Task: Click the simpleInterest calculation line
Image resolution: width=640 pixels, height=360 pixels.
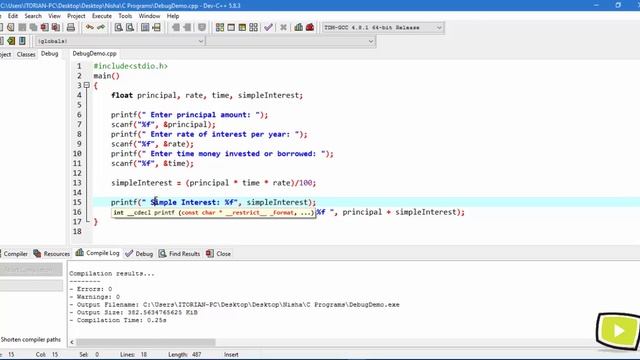Action: click(x=213, y=183)
